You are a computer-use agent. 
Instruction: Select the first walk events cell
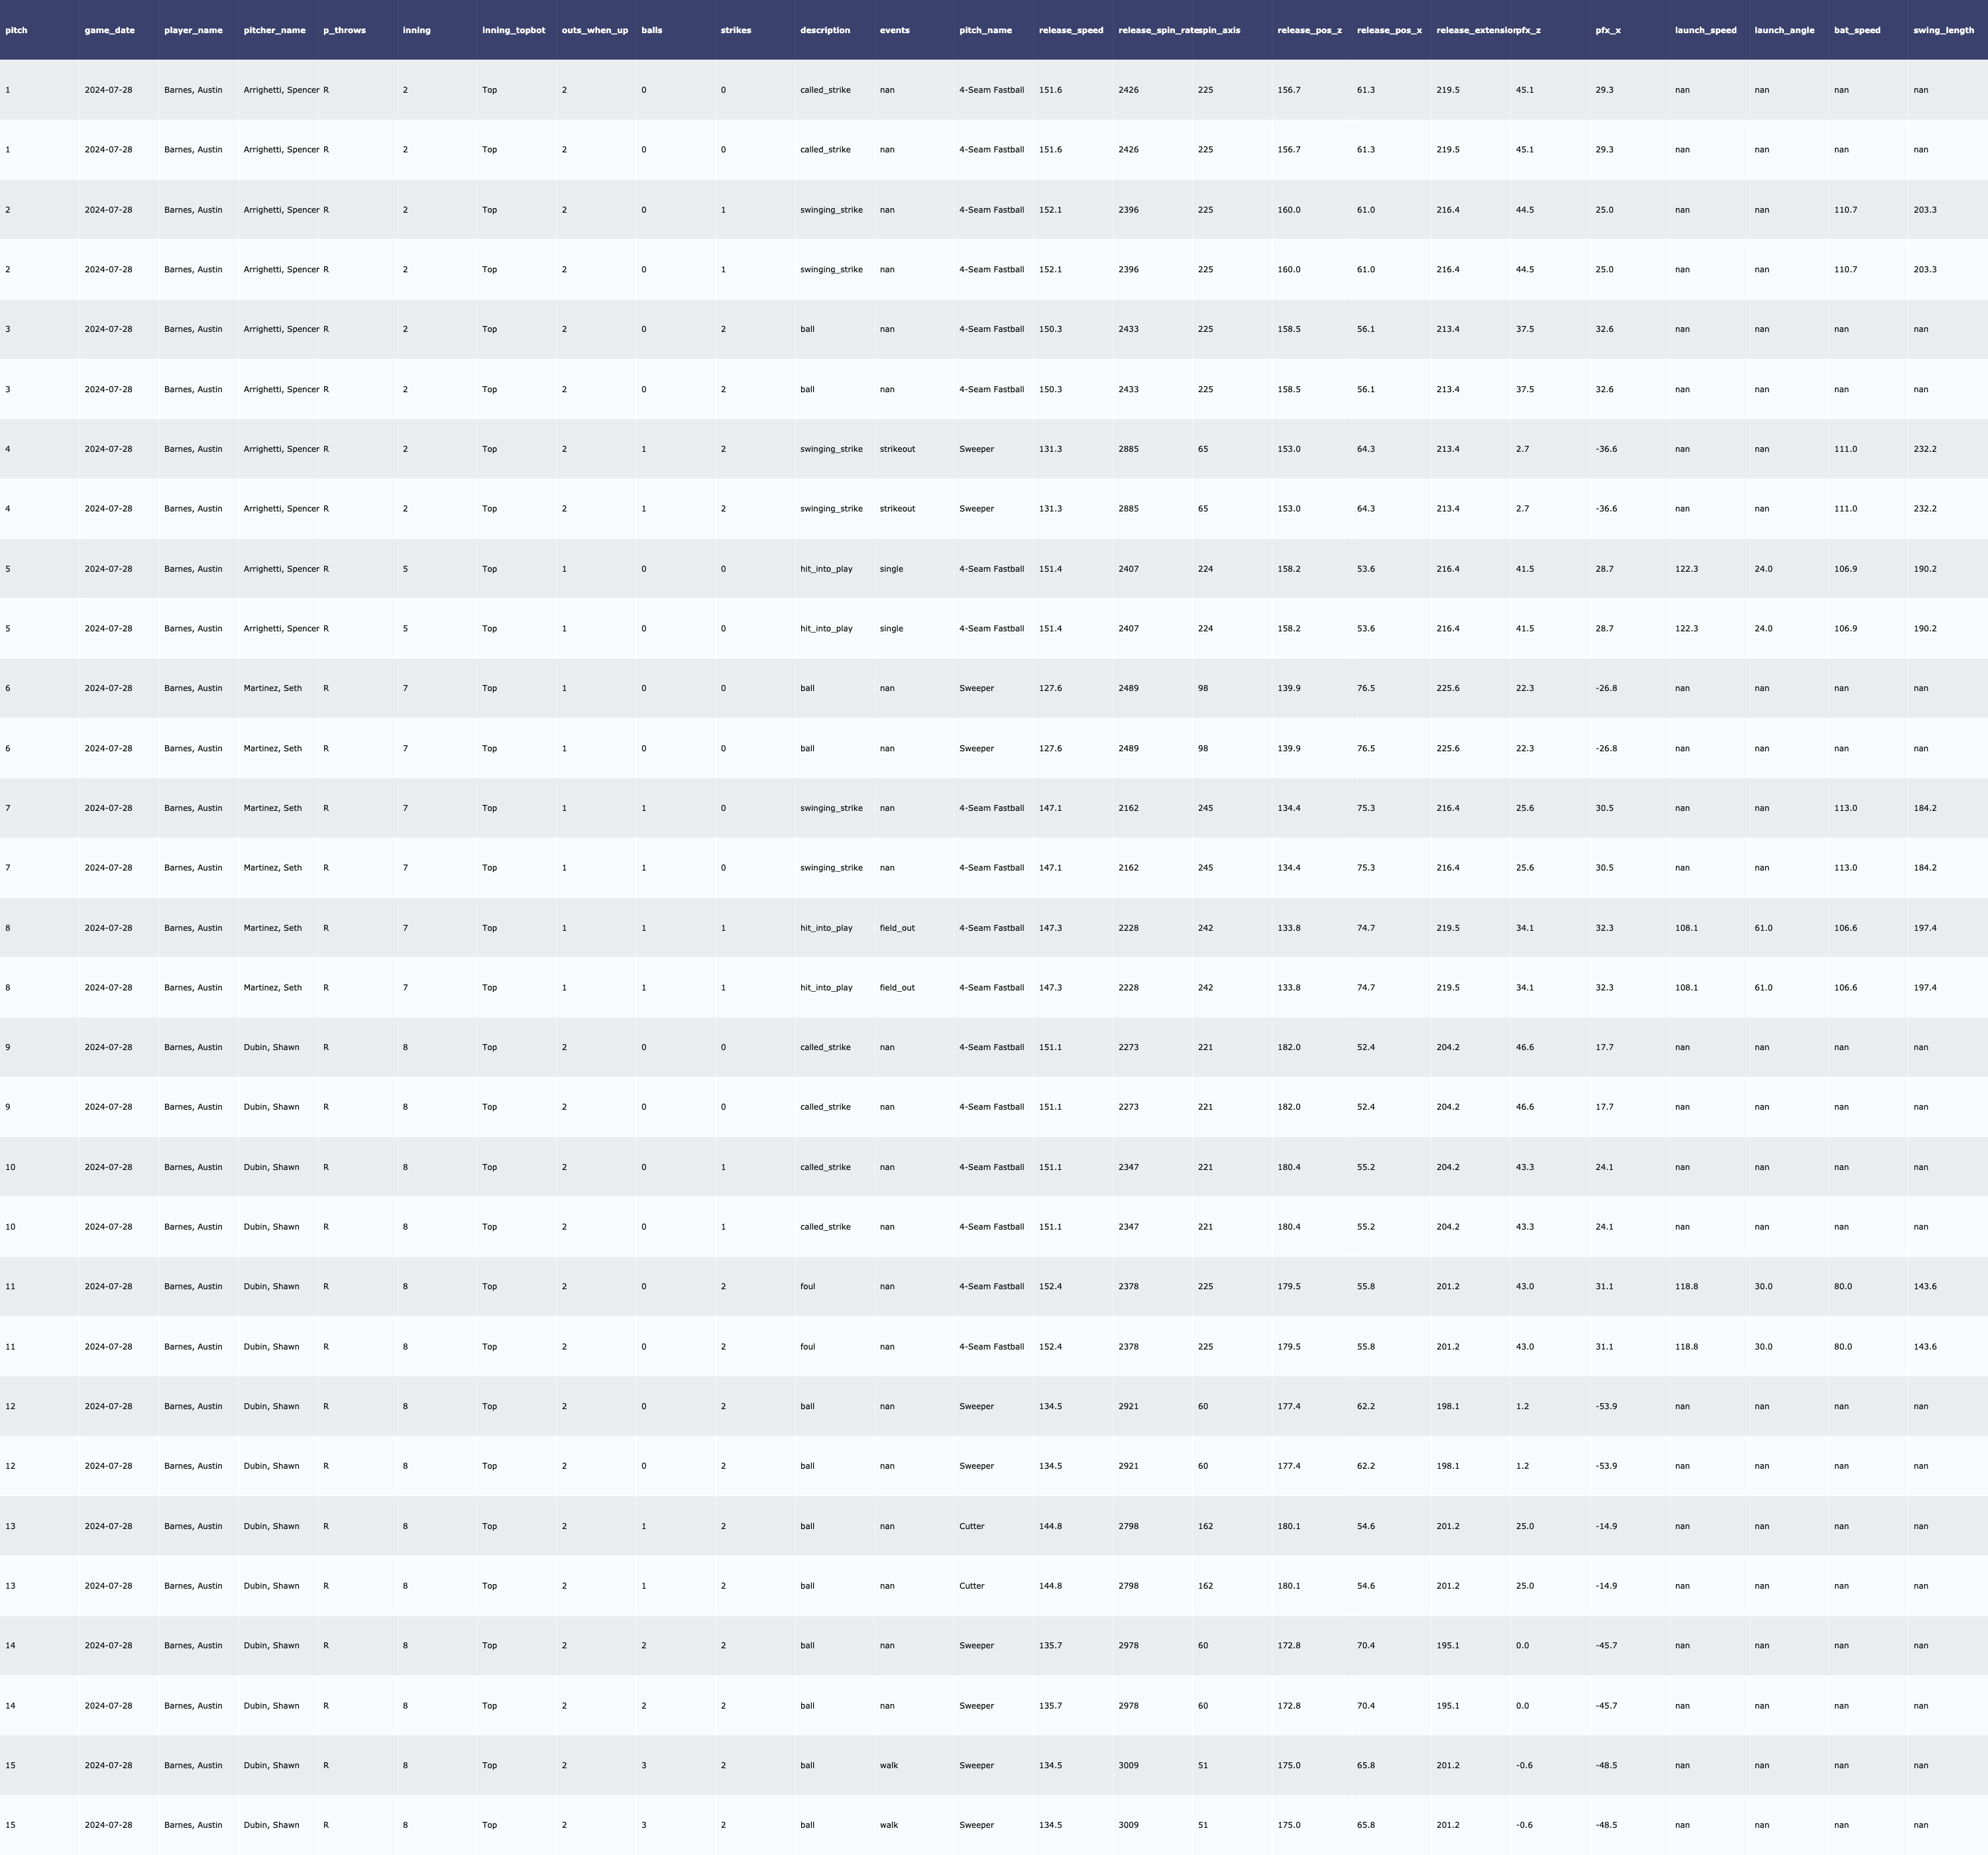point(889,1765)
